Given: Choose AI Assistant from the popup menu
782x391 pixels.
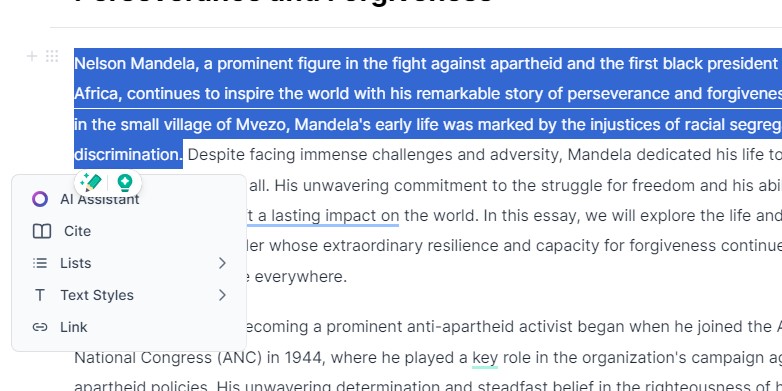Looking at the screenshot, I should tap(129, 199).
